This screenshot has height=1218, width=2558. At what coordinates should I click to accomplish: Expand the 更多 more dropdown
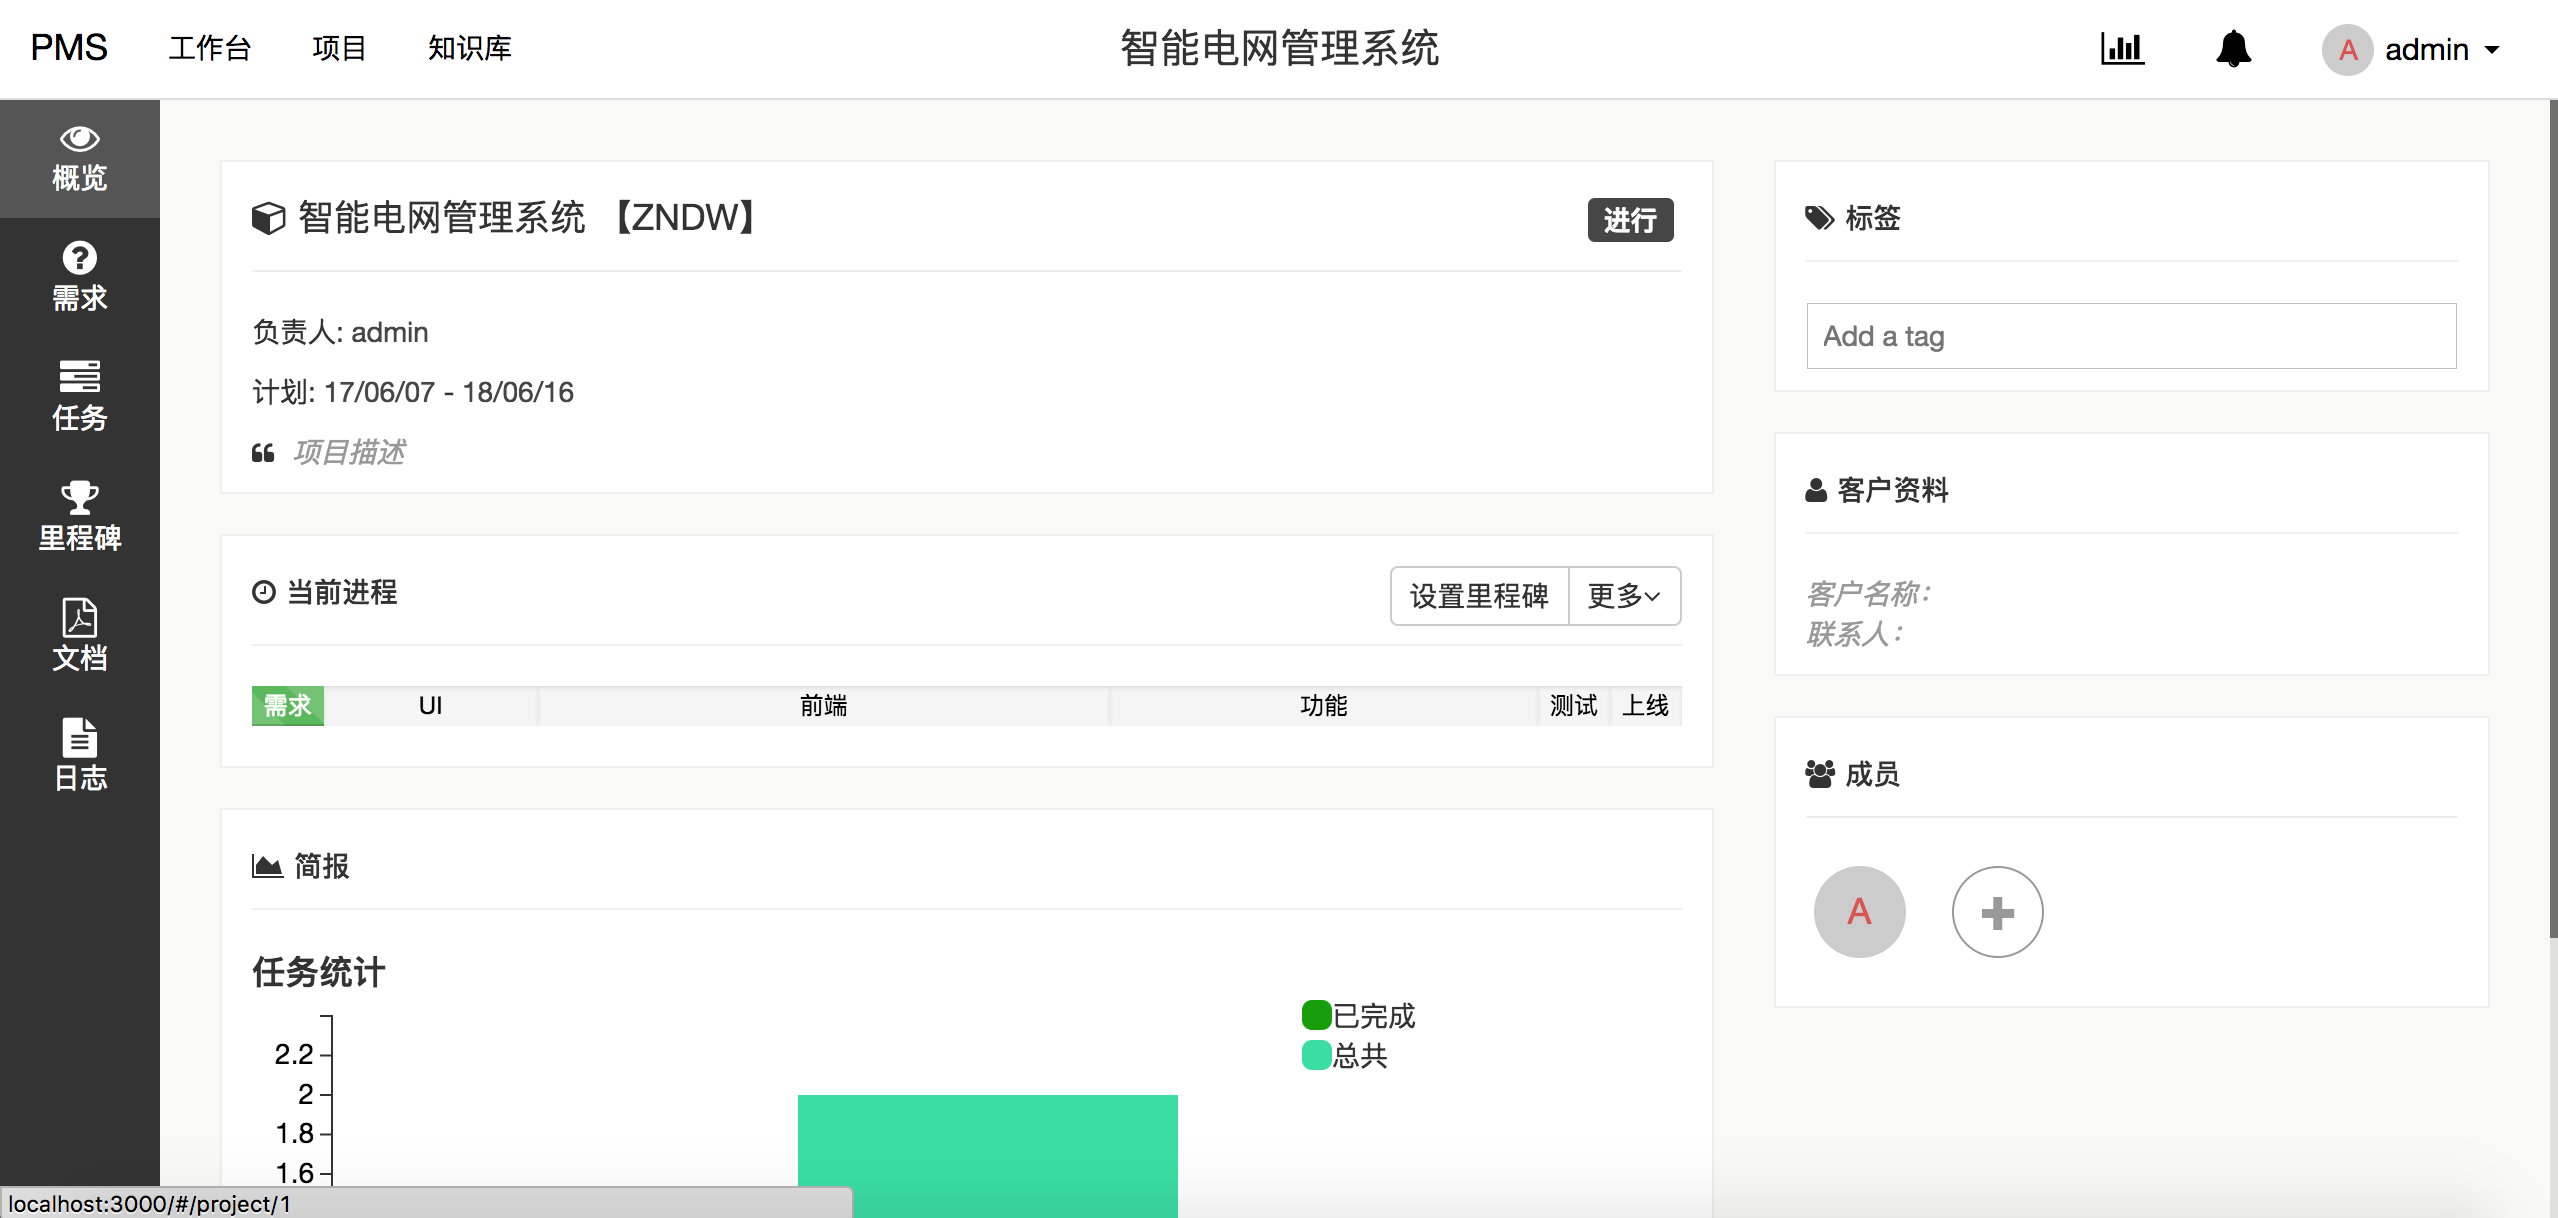pos(1624,596)
